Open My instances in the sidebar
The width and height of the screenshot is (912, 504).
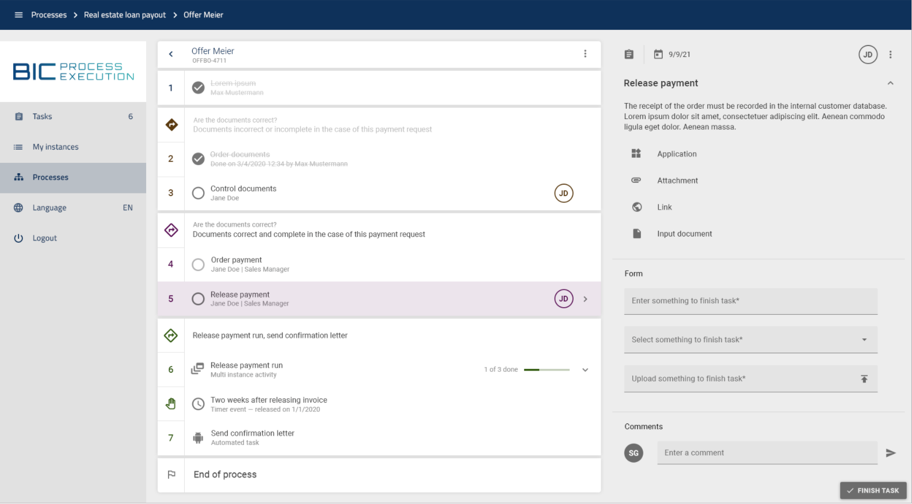point(55,147)
